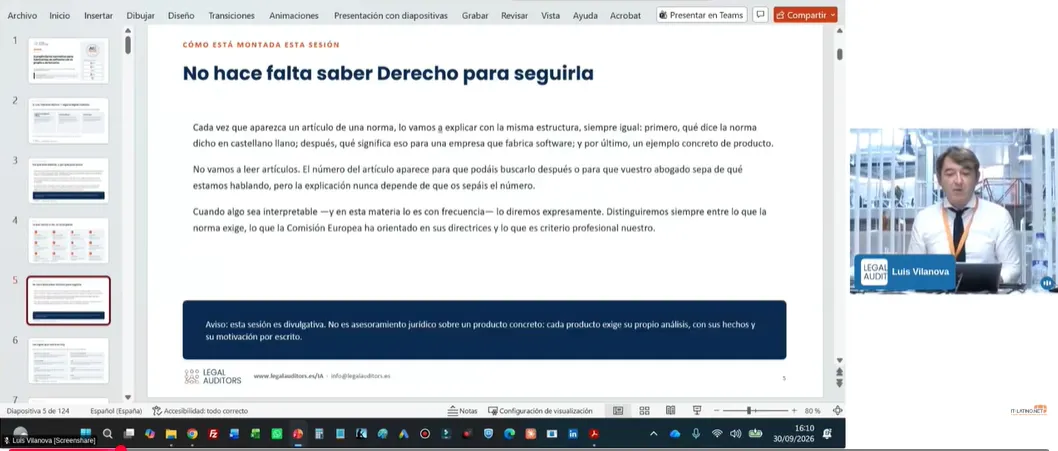1058x451 pixels.
Task: Open Windows Start menu
Action: [x=86, y=433]
